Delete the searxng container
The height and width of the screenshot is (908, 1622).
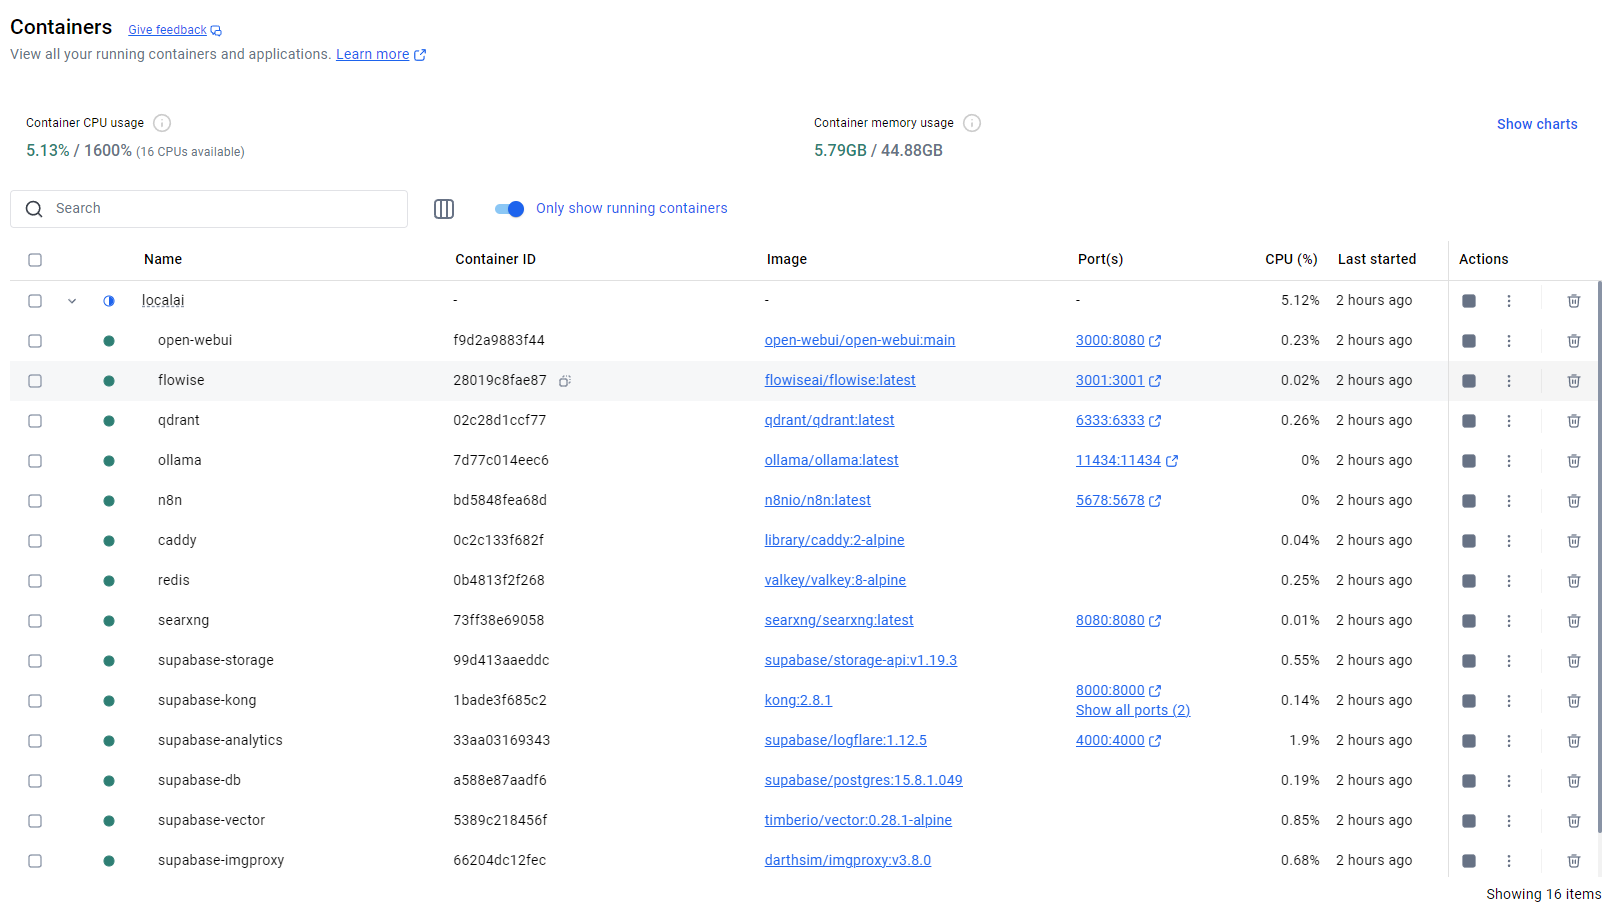(1574, 621)
